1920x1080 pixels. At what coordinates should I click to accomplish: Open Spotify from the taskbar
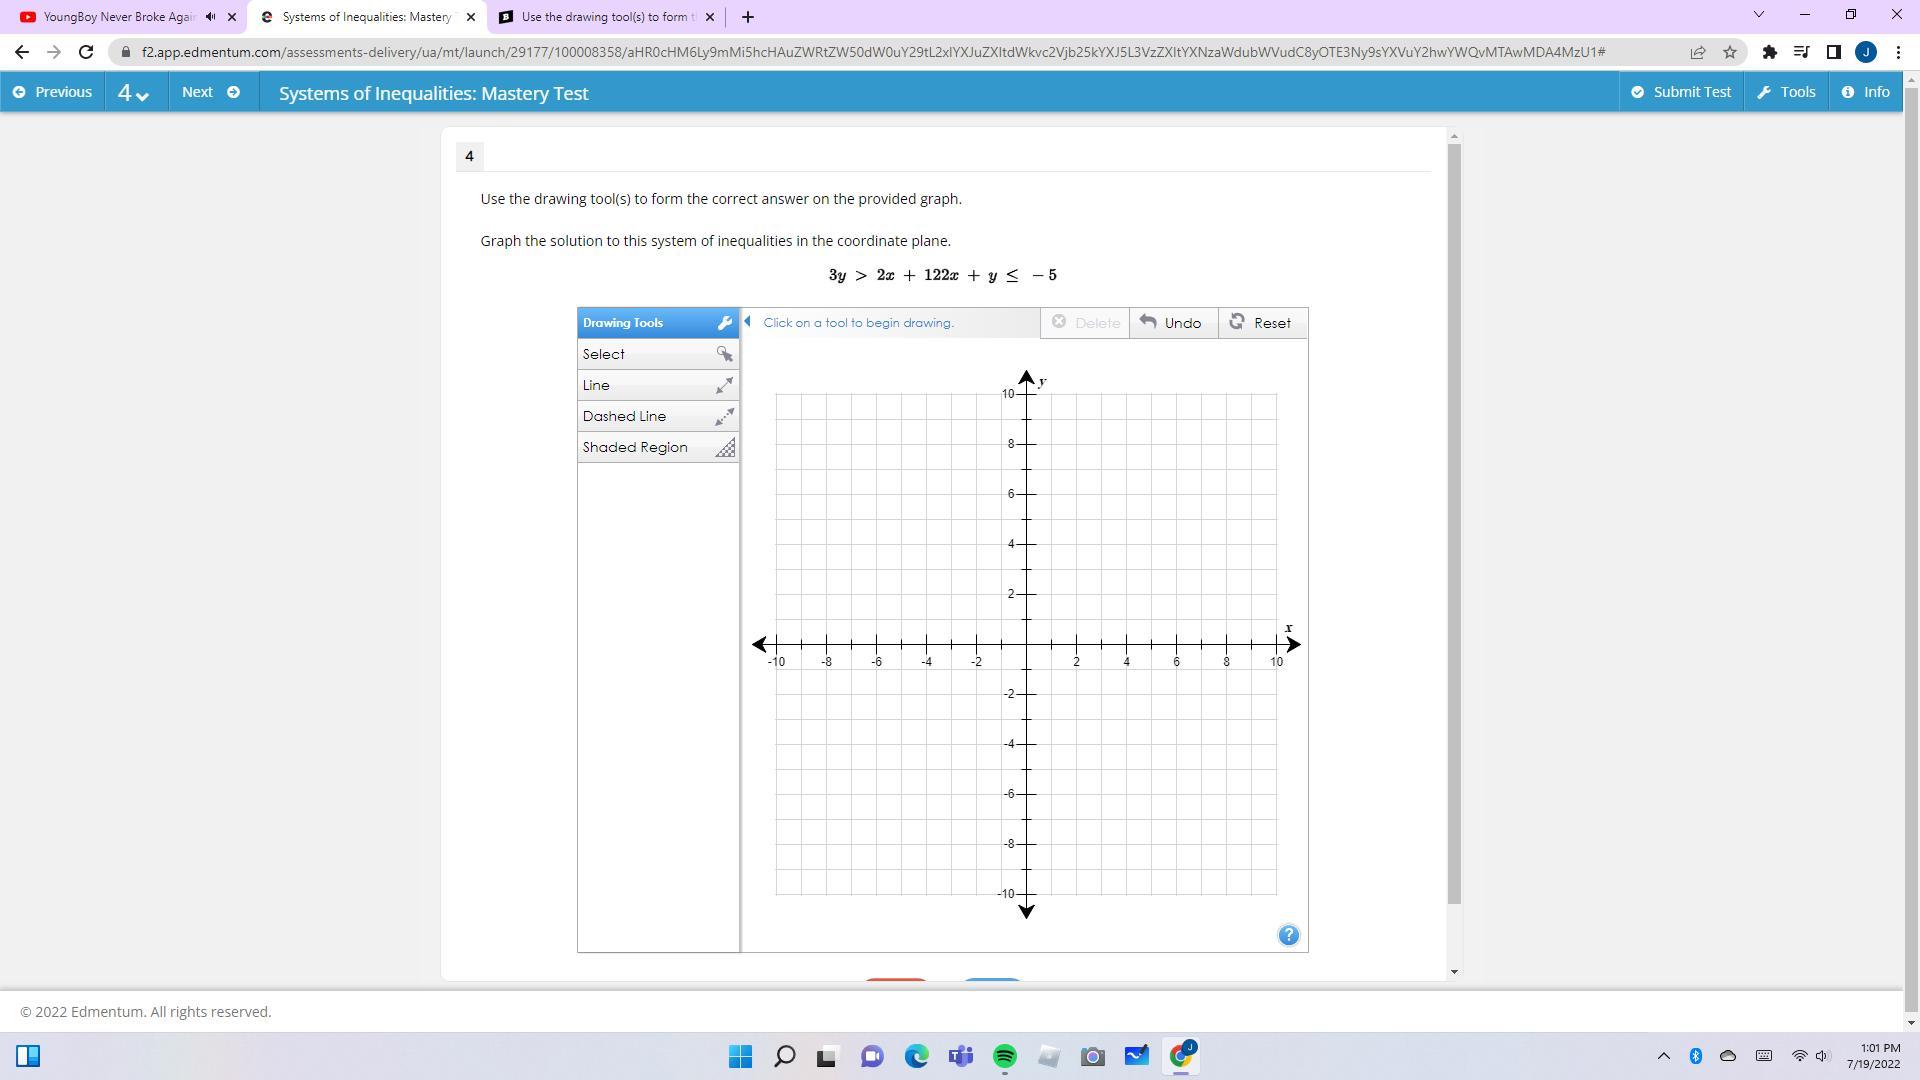(x=1004, y=1056)
